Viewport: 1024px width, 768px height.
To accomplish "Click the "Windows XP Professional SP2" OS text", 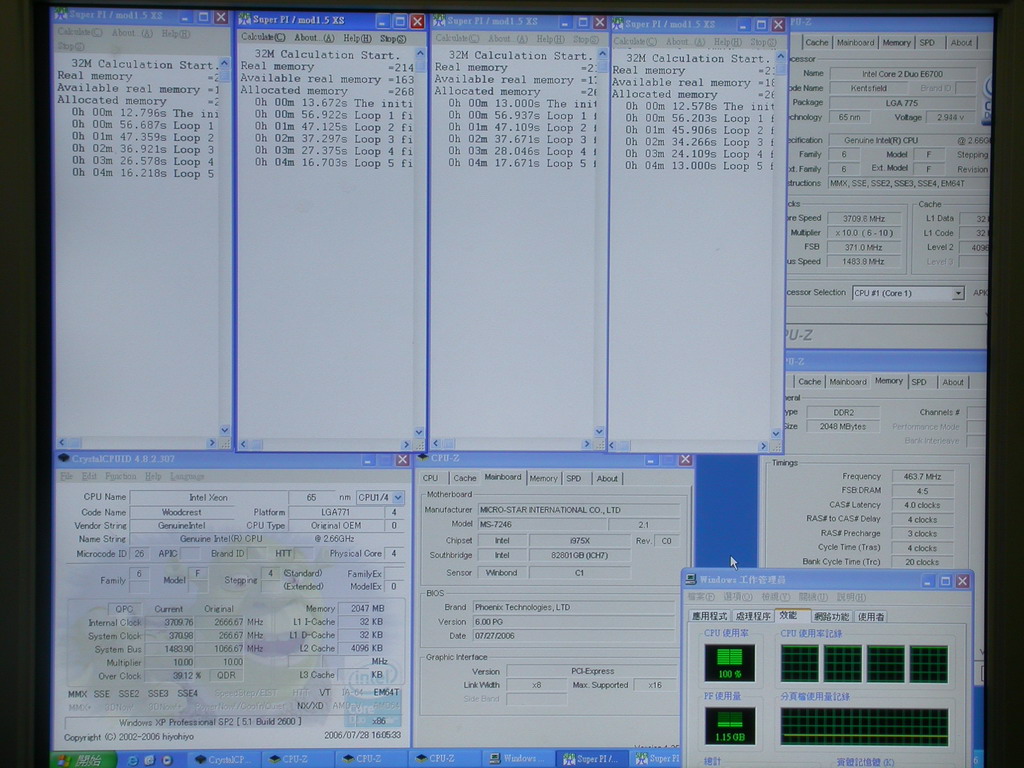I will click(x=210, y=722).
